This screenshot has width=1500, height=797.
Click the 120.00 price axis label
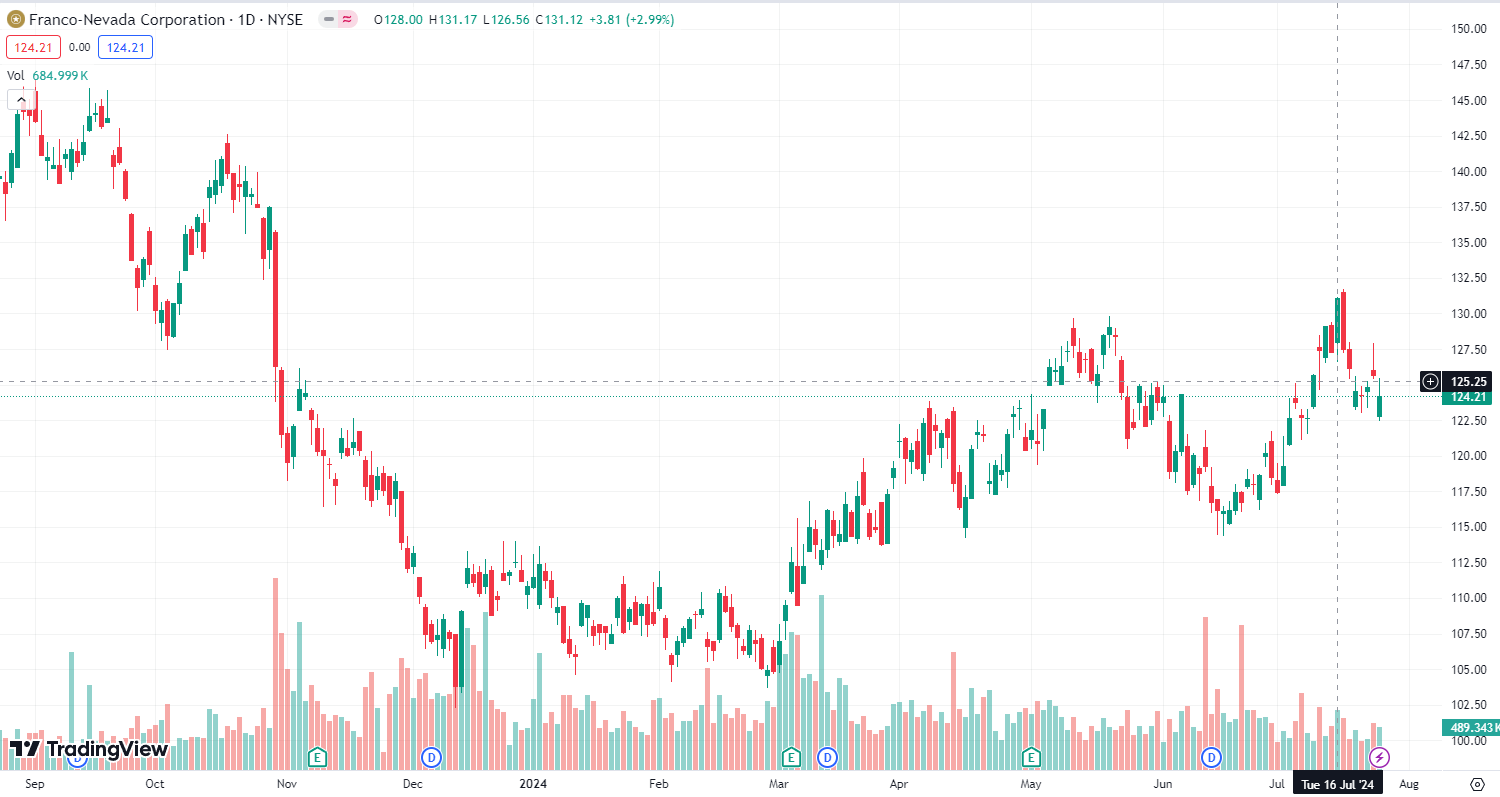[x=1468, y=456]
